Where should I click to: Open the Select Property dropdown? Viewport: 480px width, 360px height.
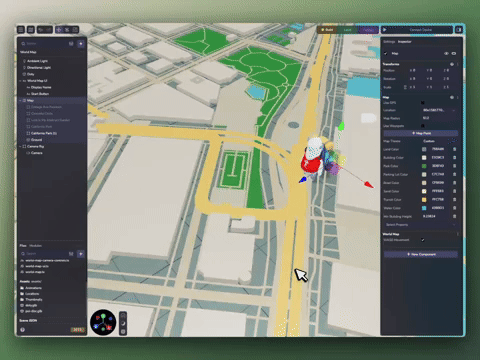coord(420,225)
